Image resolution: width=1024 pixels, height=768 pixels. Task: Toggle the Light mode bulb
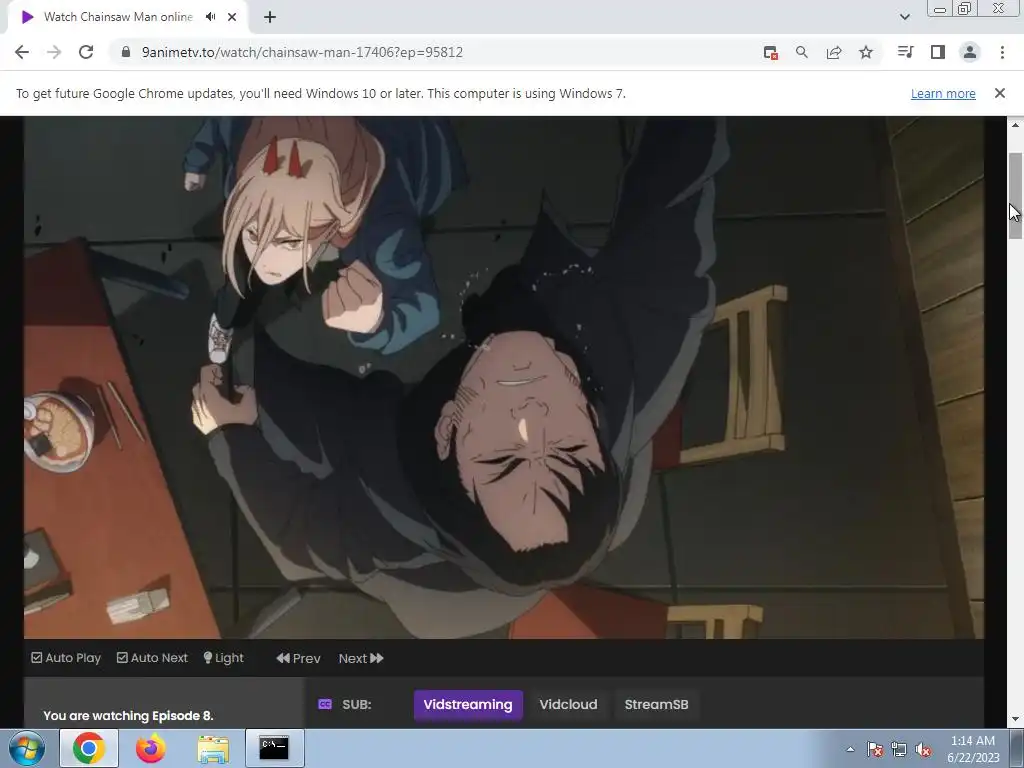(x=223, y=658)
